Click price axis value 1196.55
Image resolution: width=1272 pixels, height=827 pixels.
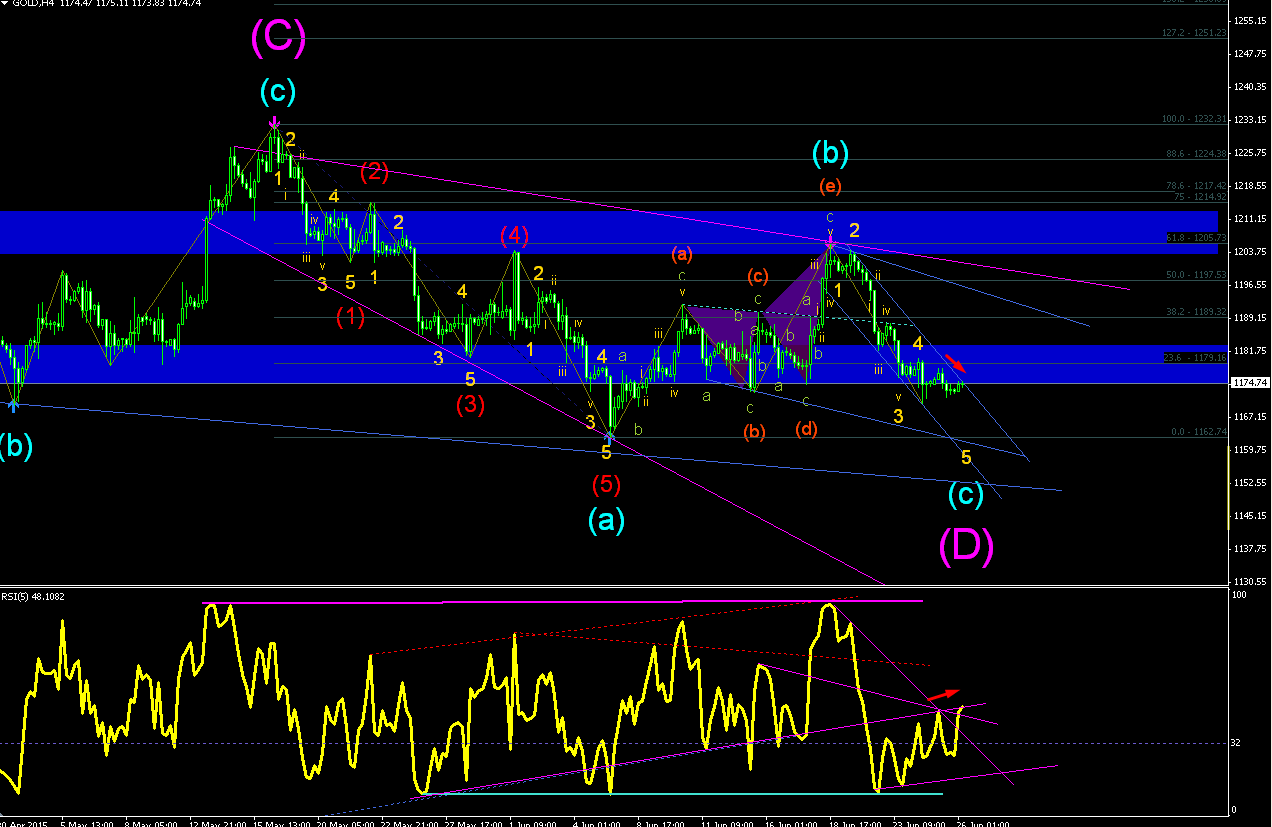pyautogui.click(x=1250, y=285)
